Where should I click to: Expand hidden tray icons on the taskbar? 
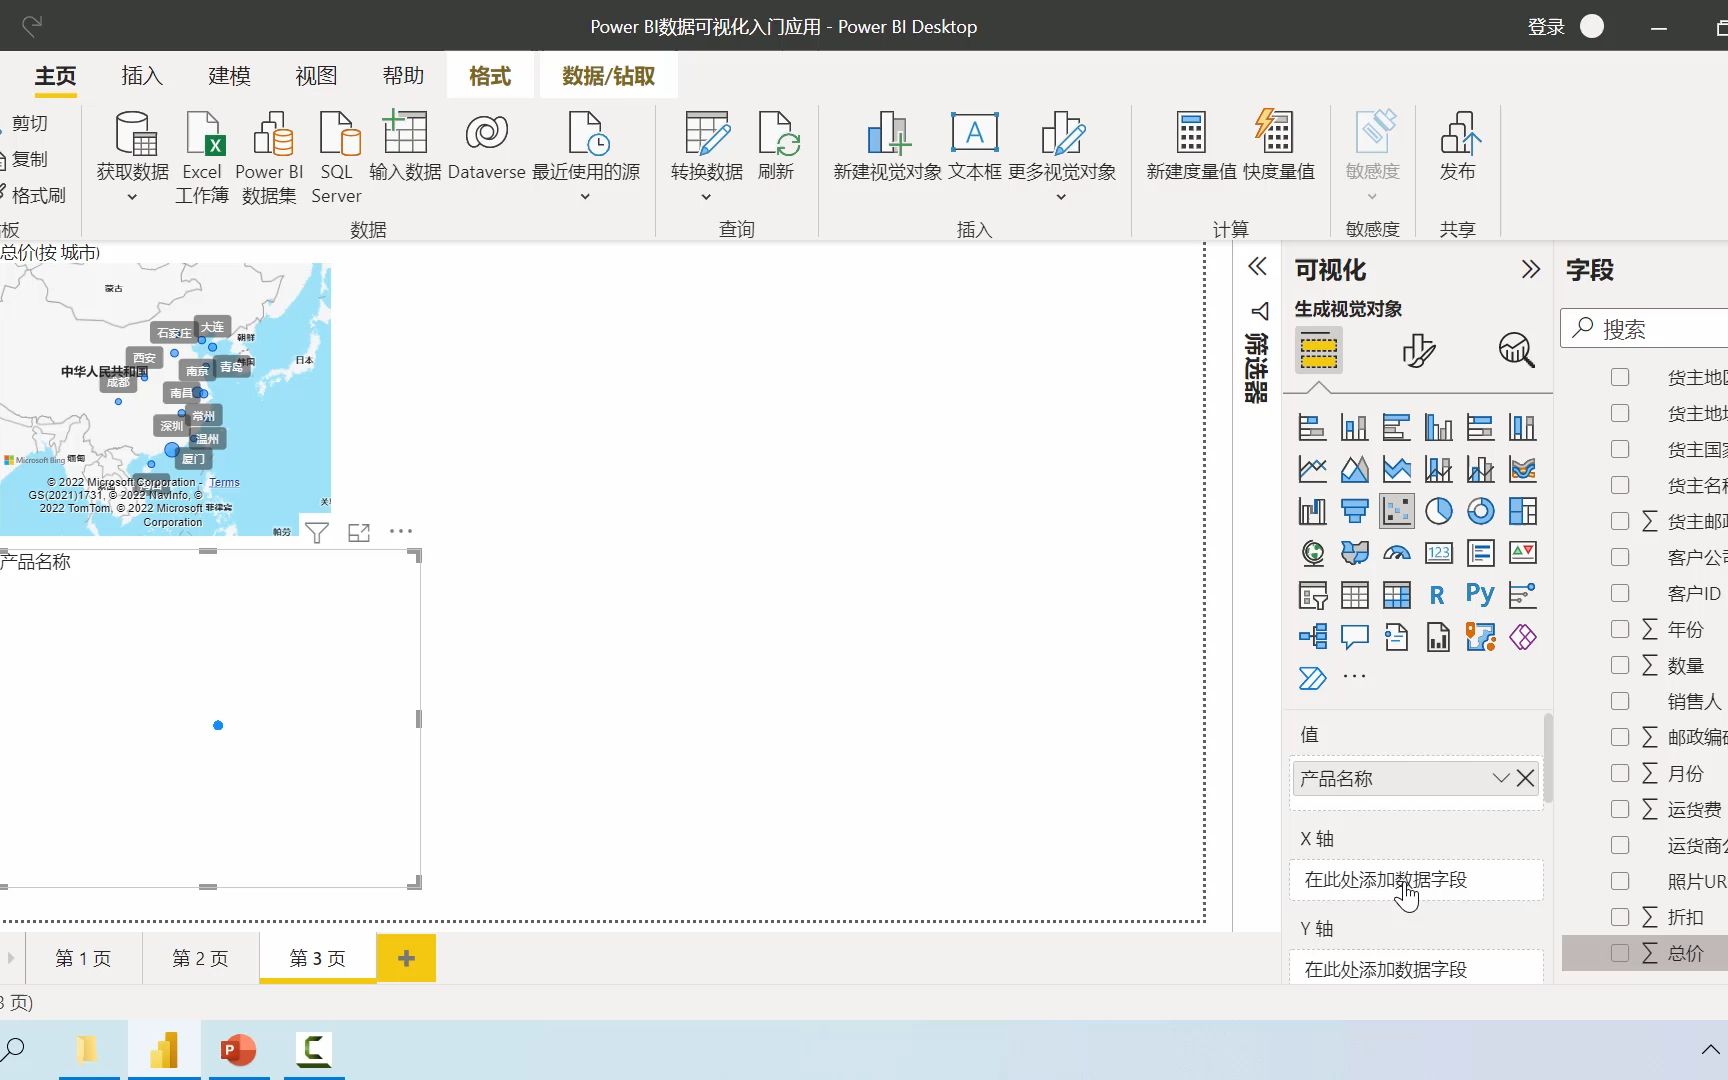tap(1710, 1049)
